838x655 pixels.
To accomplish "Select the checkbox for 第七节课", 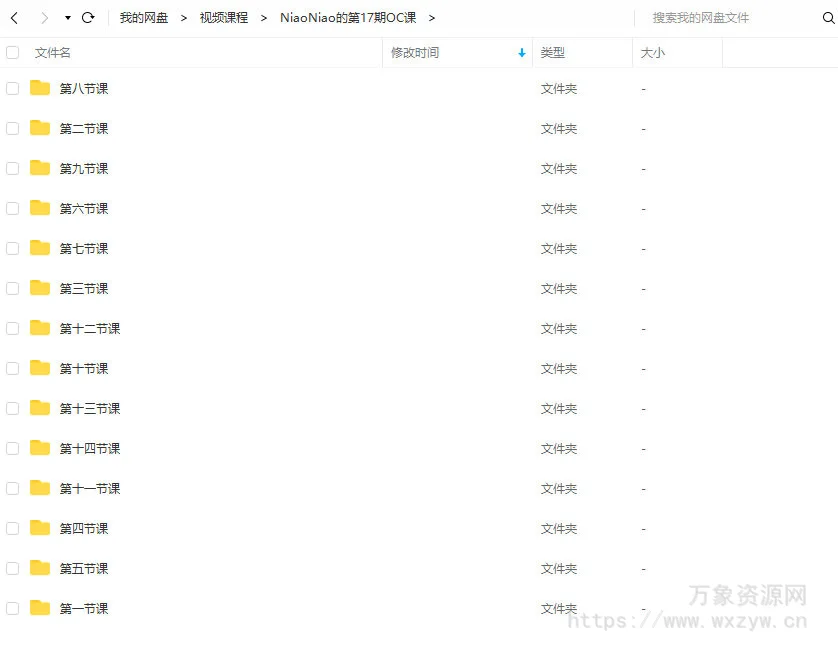I will [x=12, y=248].
